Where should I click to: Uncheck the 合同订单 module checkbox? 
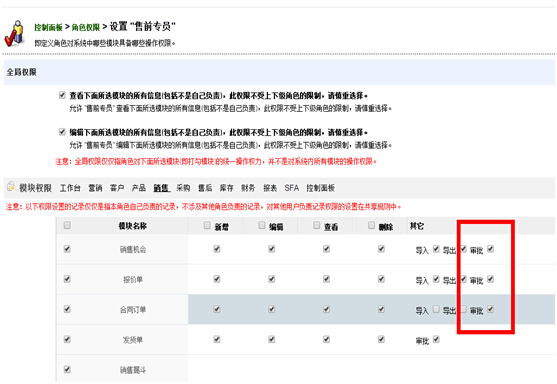coord(67,309)
